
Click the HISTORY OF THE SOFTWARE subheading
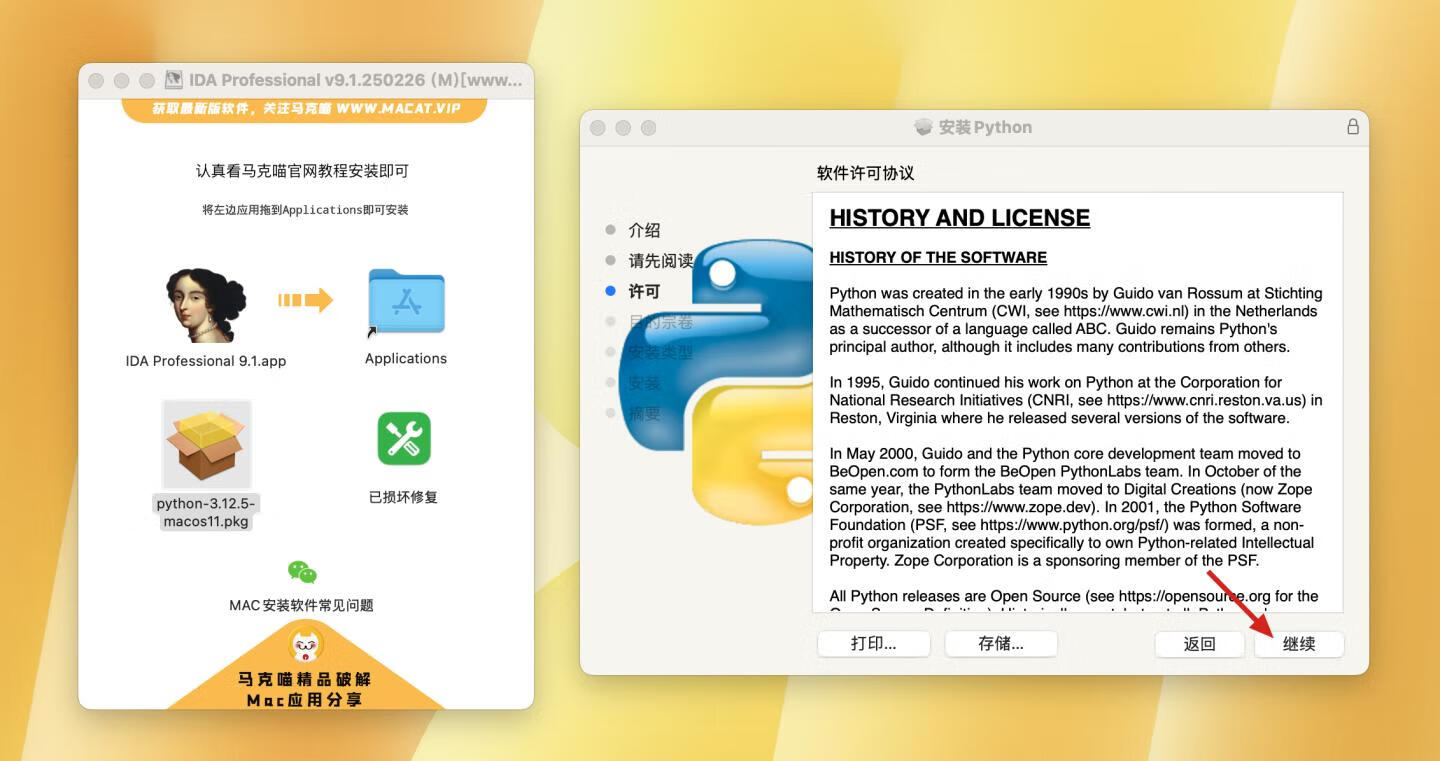tap(938, 257)
